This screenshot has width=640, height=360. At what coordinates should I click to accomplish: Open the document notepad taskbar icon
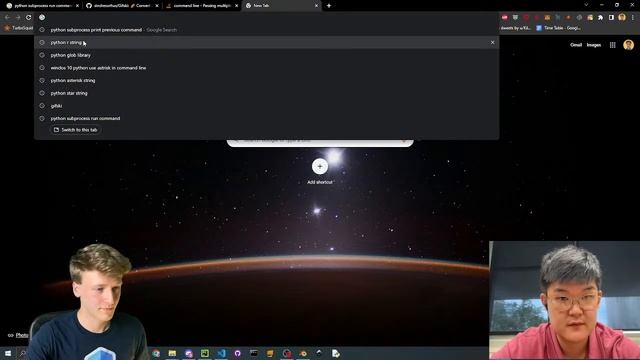[x=336, y=353]
